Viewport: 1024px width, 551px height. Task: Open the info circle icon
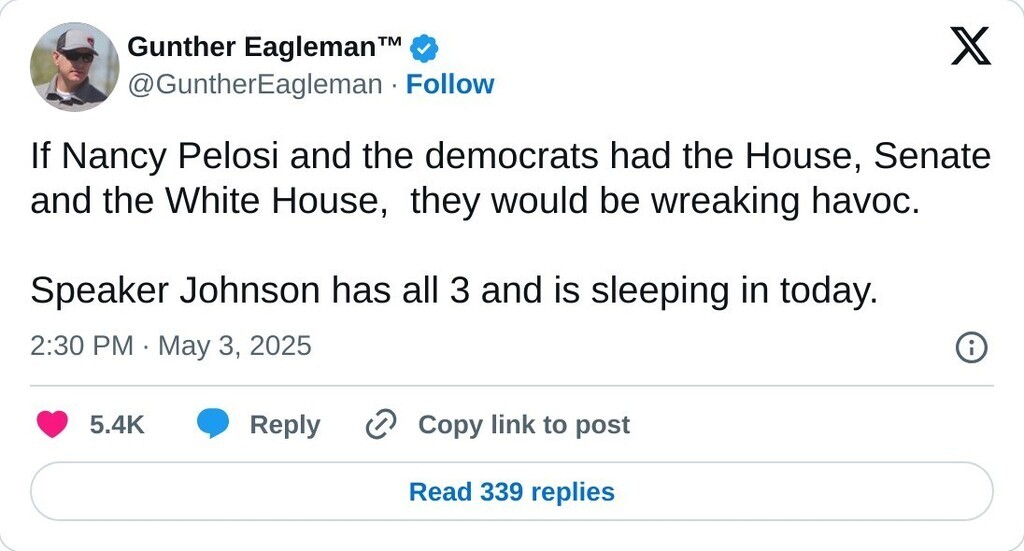(x=972, y=347)
